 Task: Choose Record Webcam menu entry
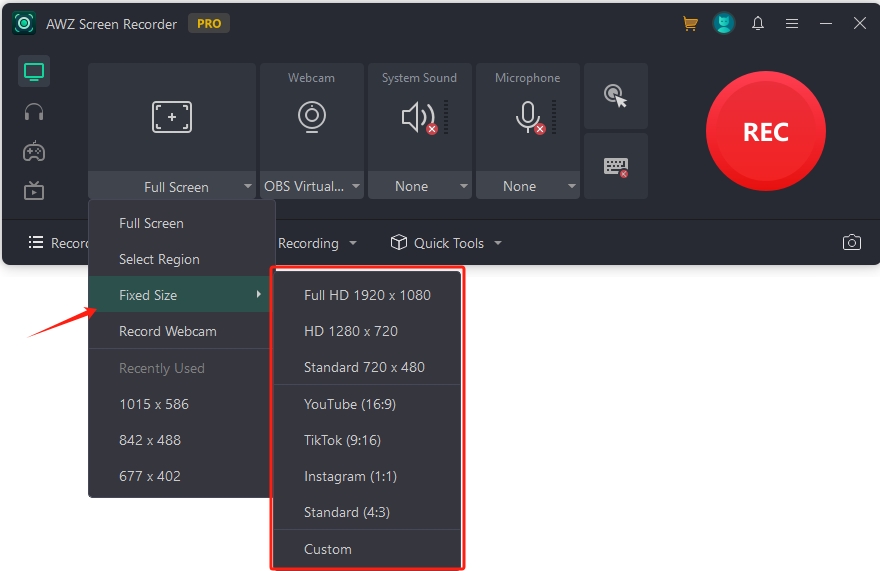pyautogui.click(x=179, y=331)
